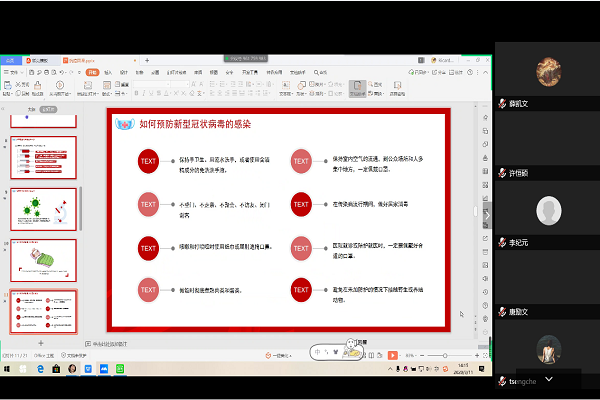Click the zoom out minus button in status bar
600x400 pixels.
(420, 355)
